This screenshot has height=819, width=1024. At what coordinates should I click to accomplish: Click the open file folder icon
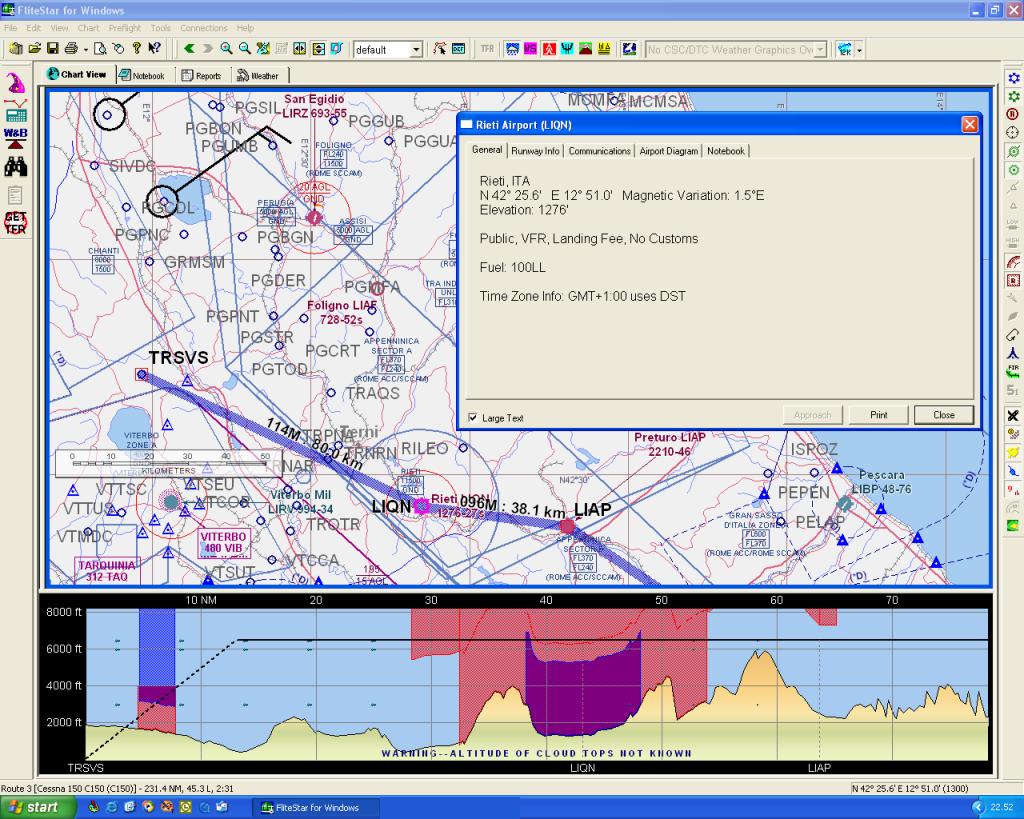pyautogui.click(x=35, y=48)
